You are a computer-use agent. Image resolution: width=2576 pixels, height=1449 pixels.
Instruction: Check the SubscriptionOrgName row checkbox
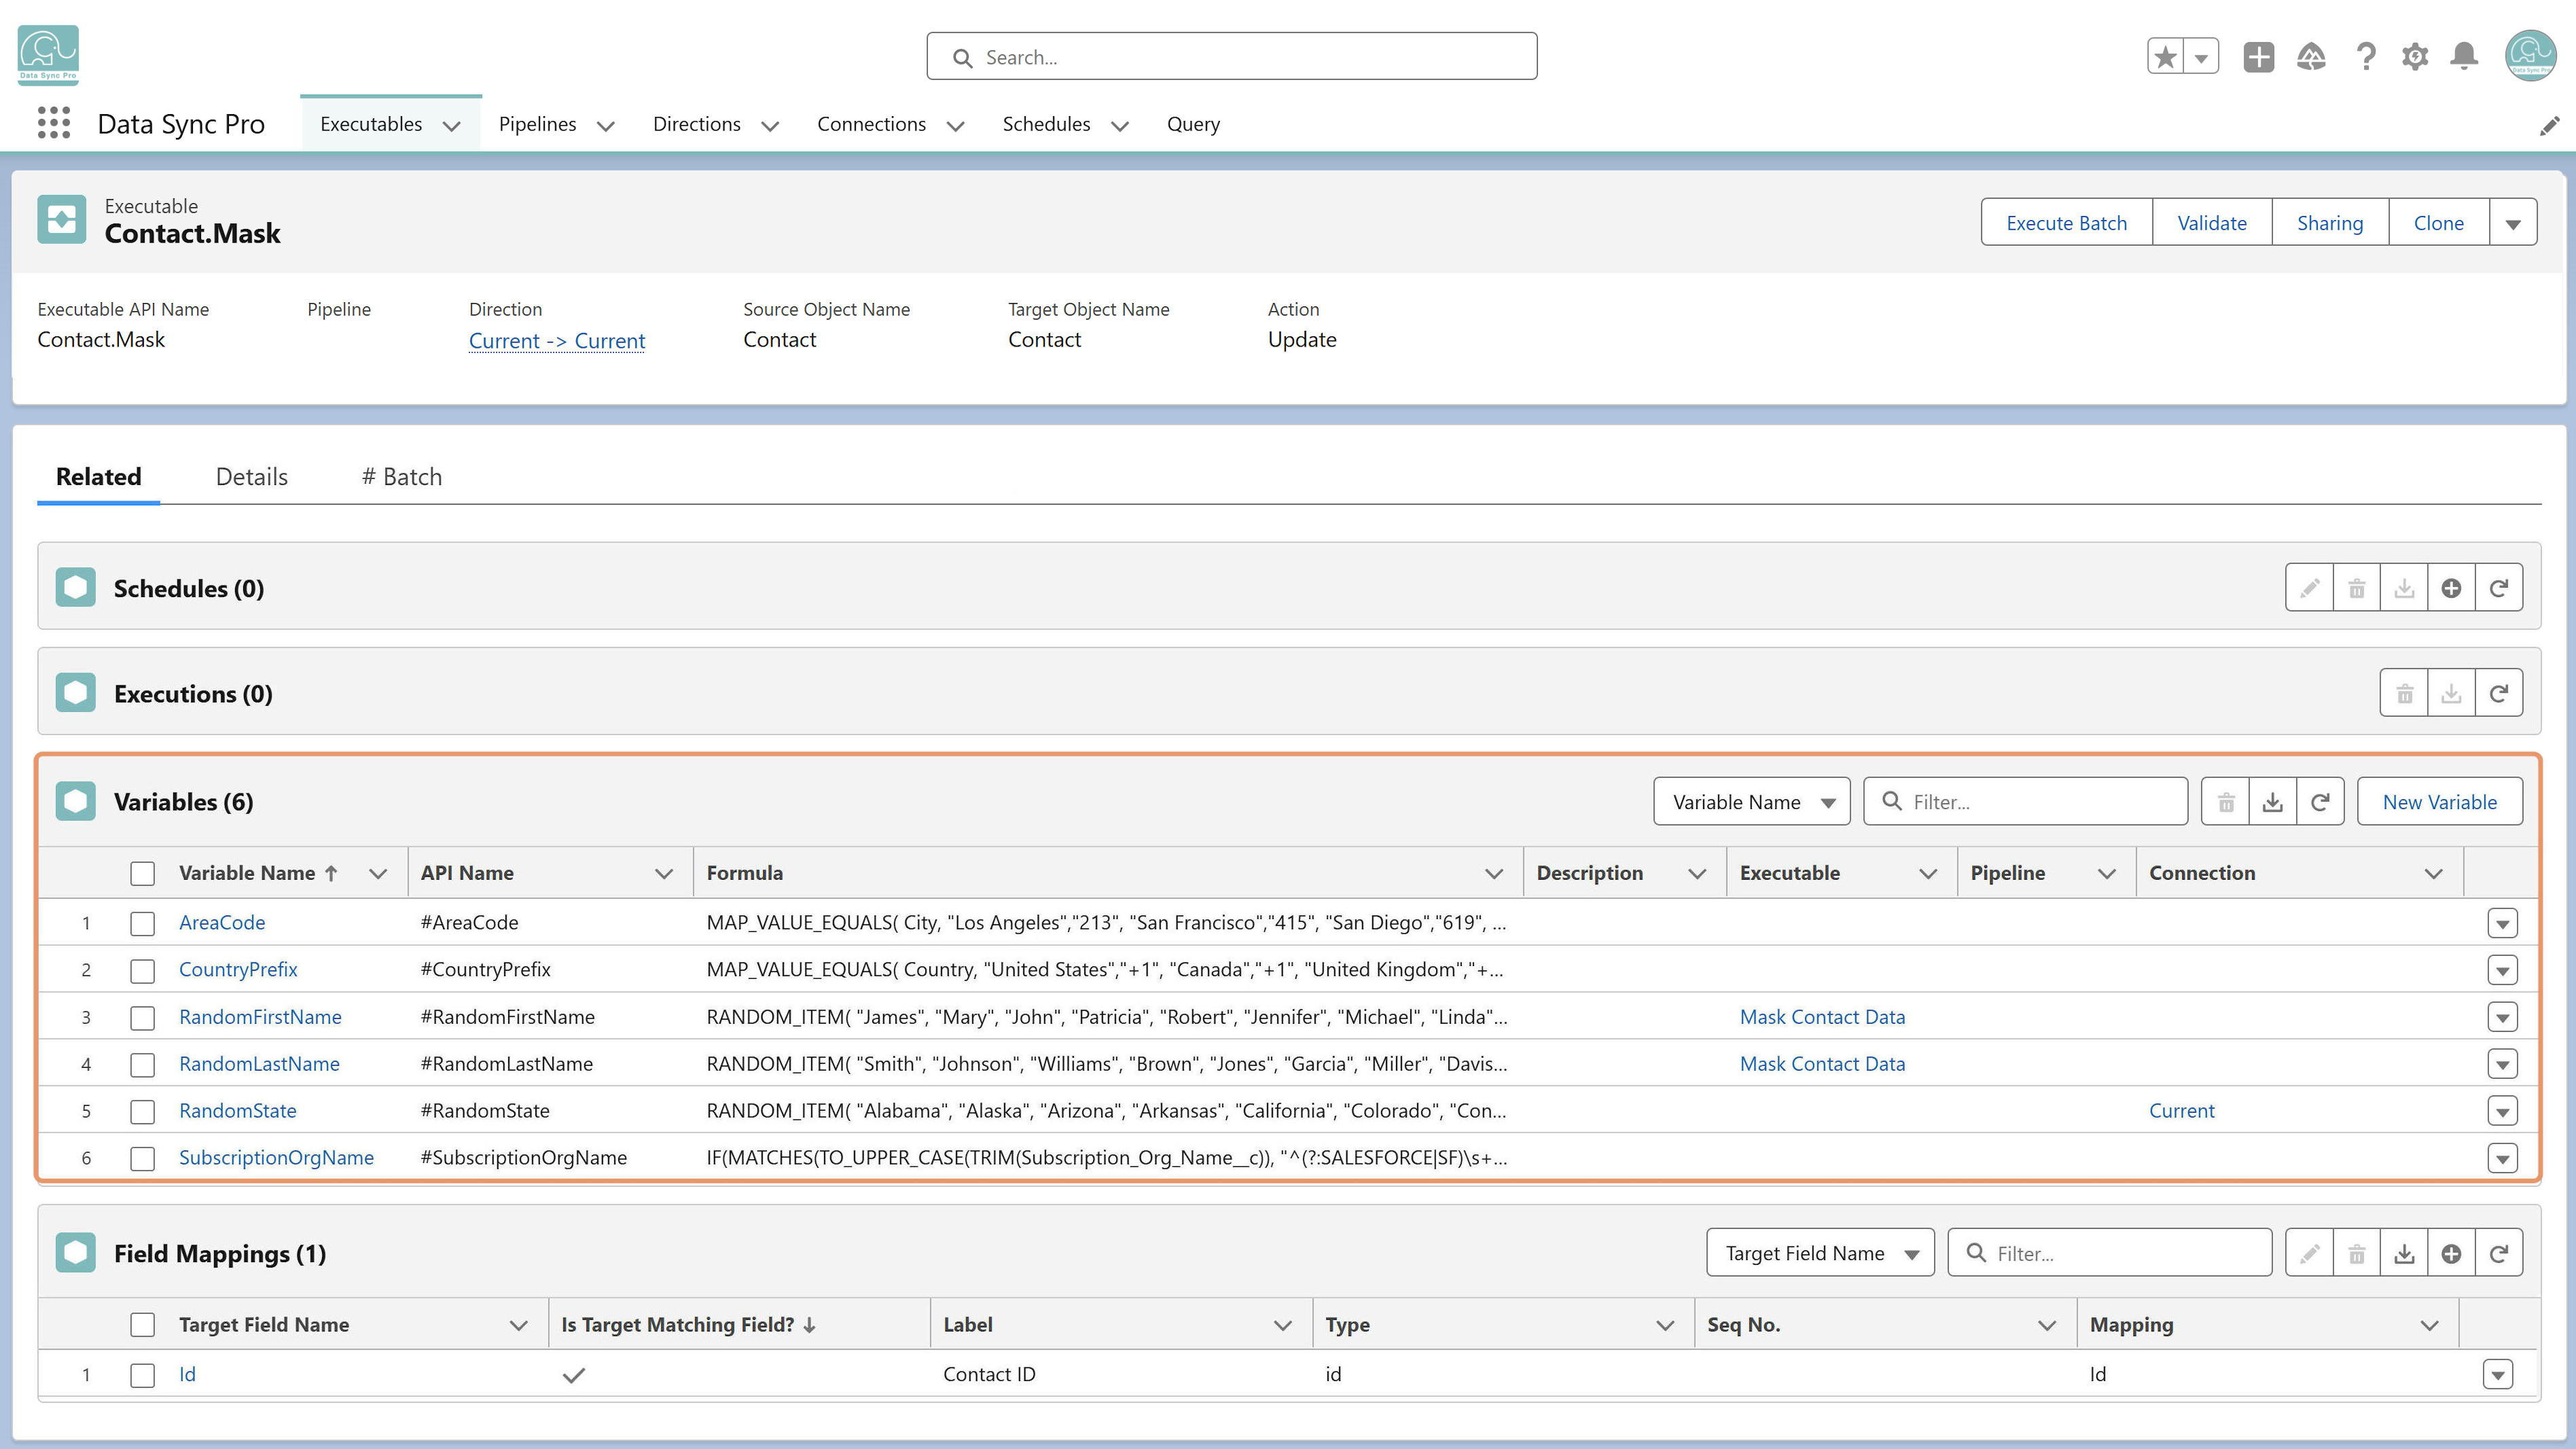pos(142,1158)
